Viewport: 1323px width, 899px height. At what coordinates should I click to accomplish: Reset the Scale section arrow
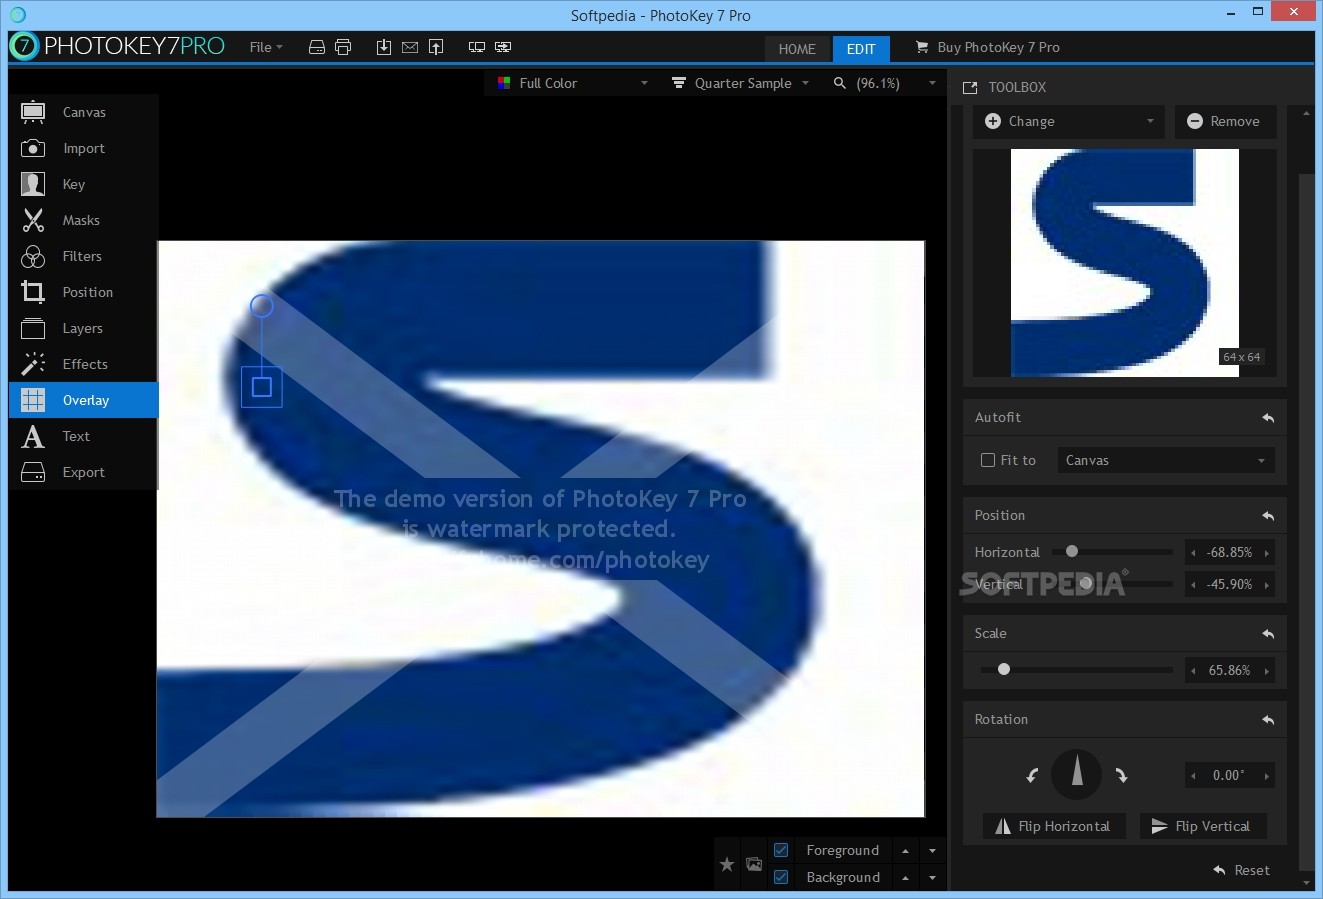(1268, 634)
